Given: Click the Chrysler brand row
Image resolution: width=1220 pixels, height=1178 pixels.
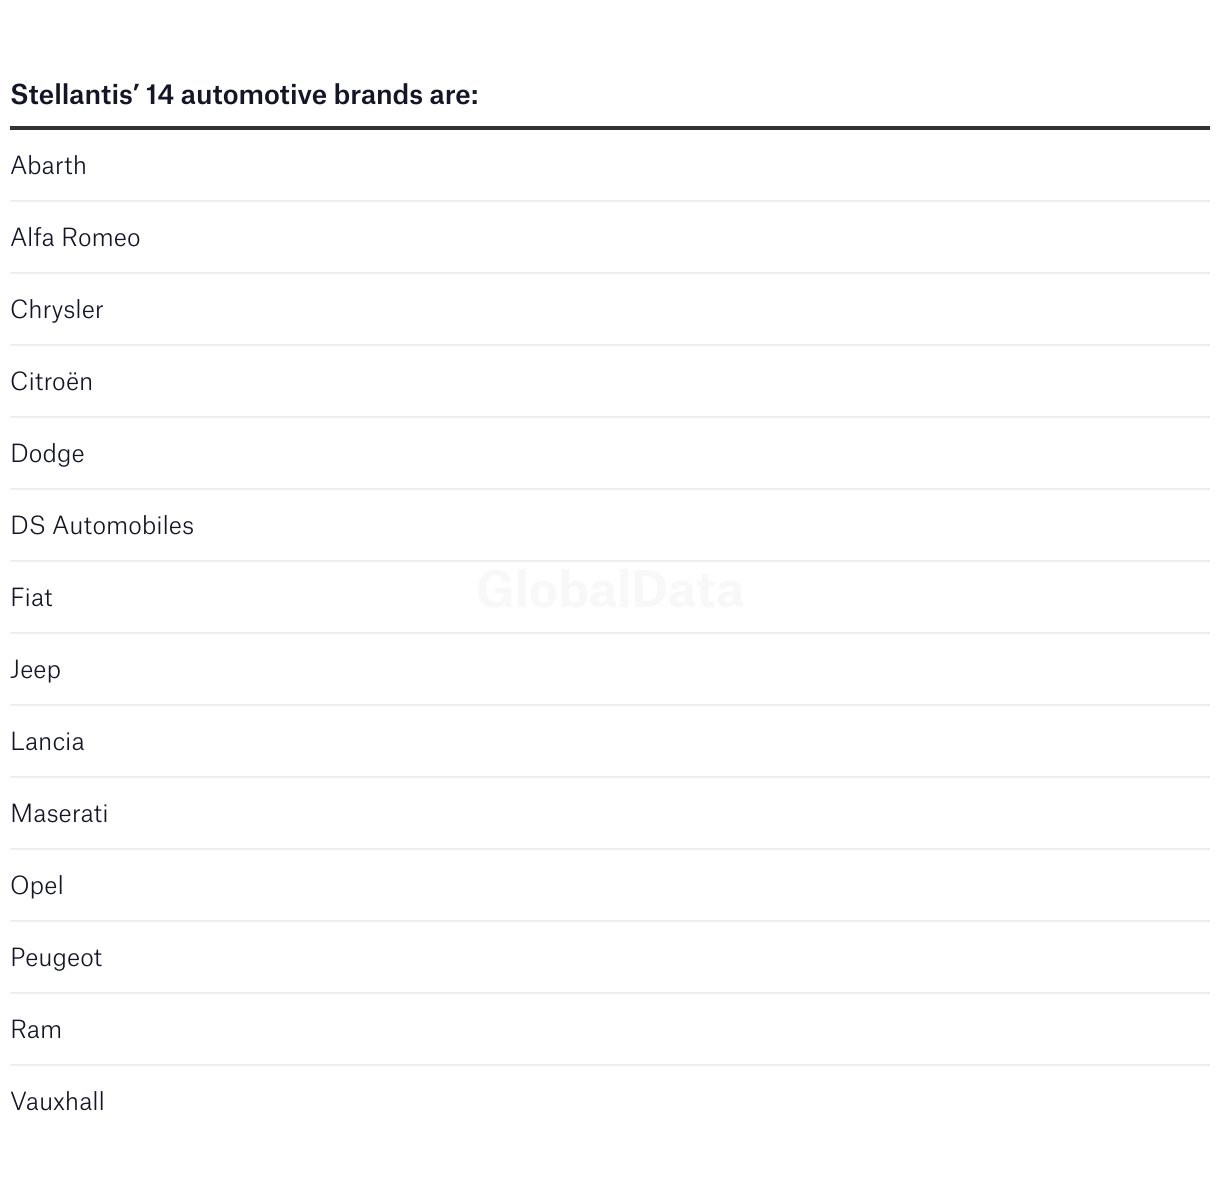Looking at the screenshot, I should coord(610,309).
